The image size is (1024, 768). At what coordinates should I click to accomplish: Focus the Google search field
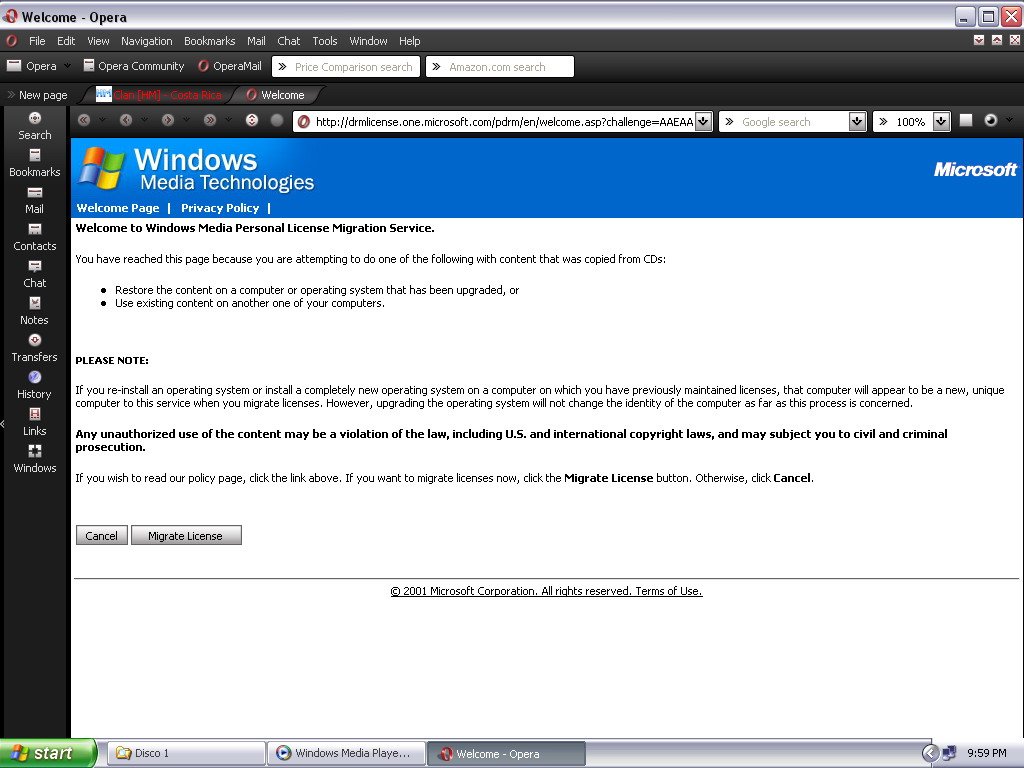pos(793,121)
